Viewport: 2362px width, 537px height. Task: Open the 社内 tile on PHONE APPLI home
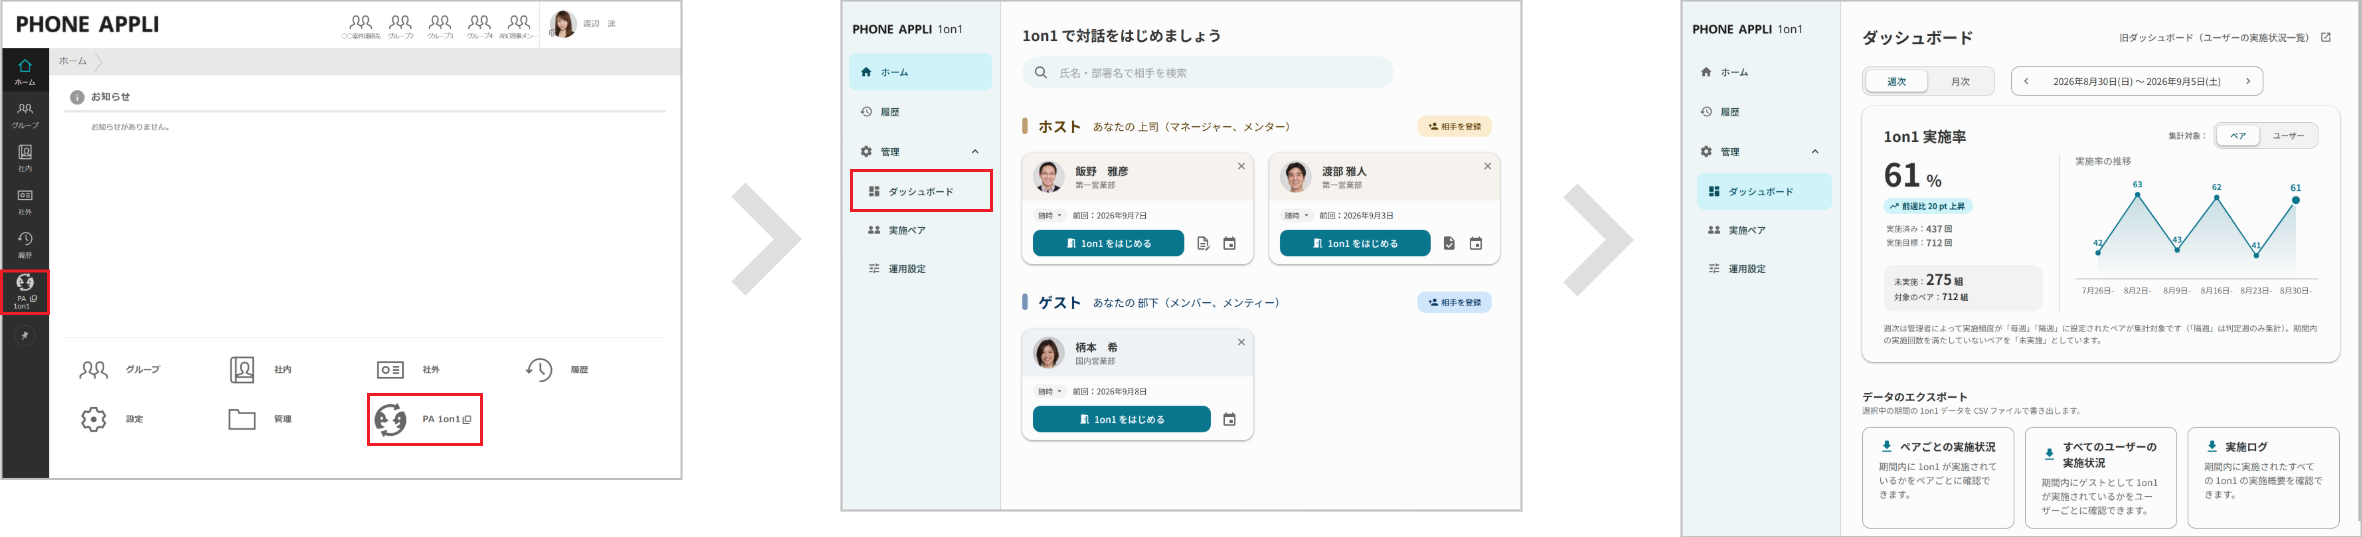[260, 370]
